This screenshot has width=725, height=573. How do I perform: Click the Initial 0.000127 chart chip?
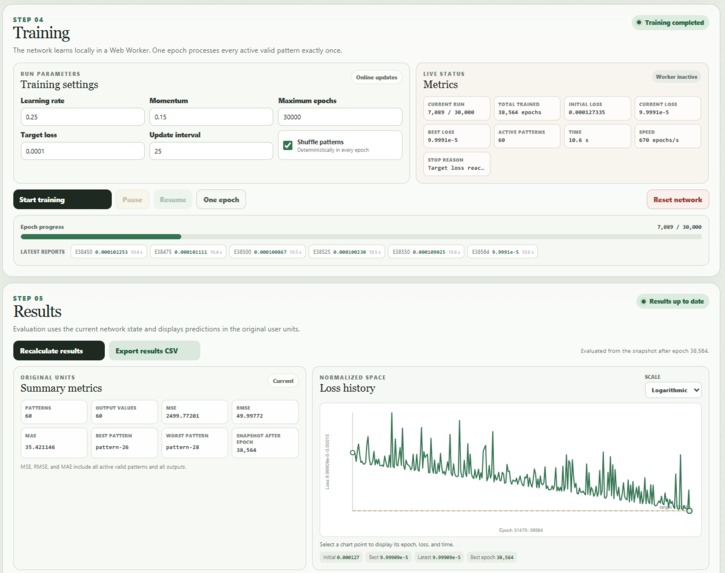(x=341, y=557)
